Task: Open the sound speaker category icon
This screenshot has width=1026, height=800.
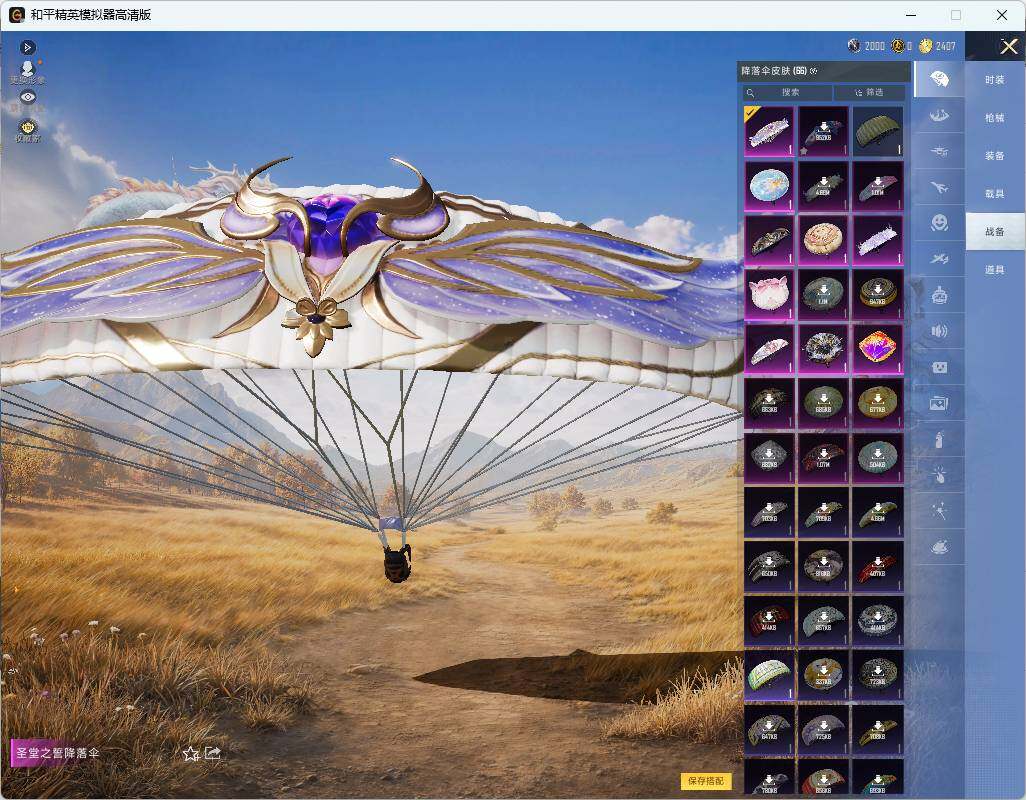Action: click(x=939, y=331)
